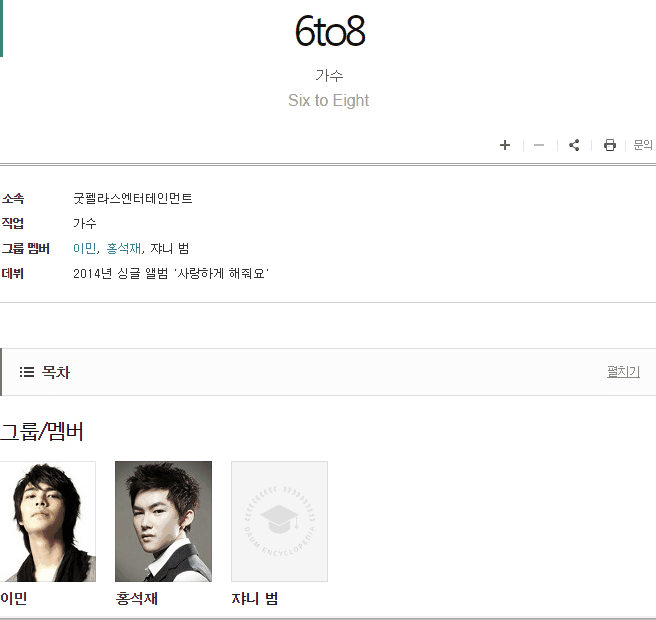656x620 pixels.
Task: Click the printer icon to print page
Action: [610, 145]
